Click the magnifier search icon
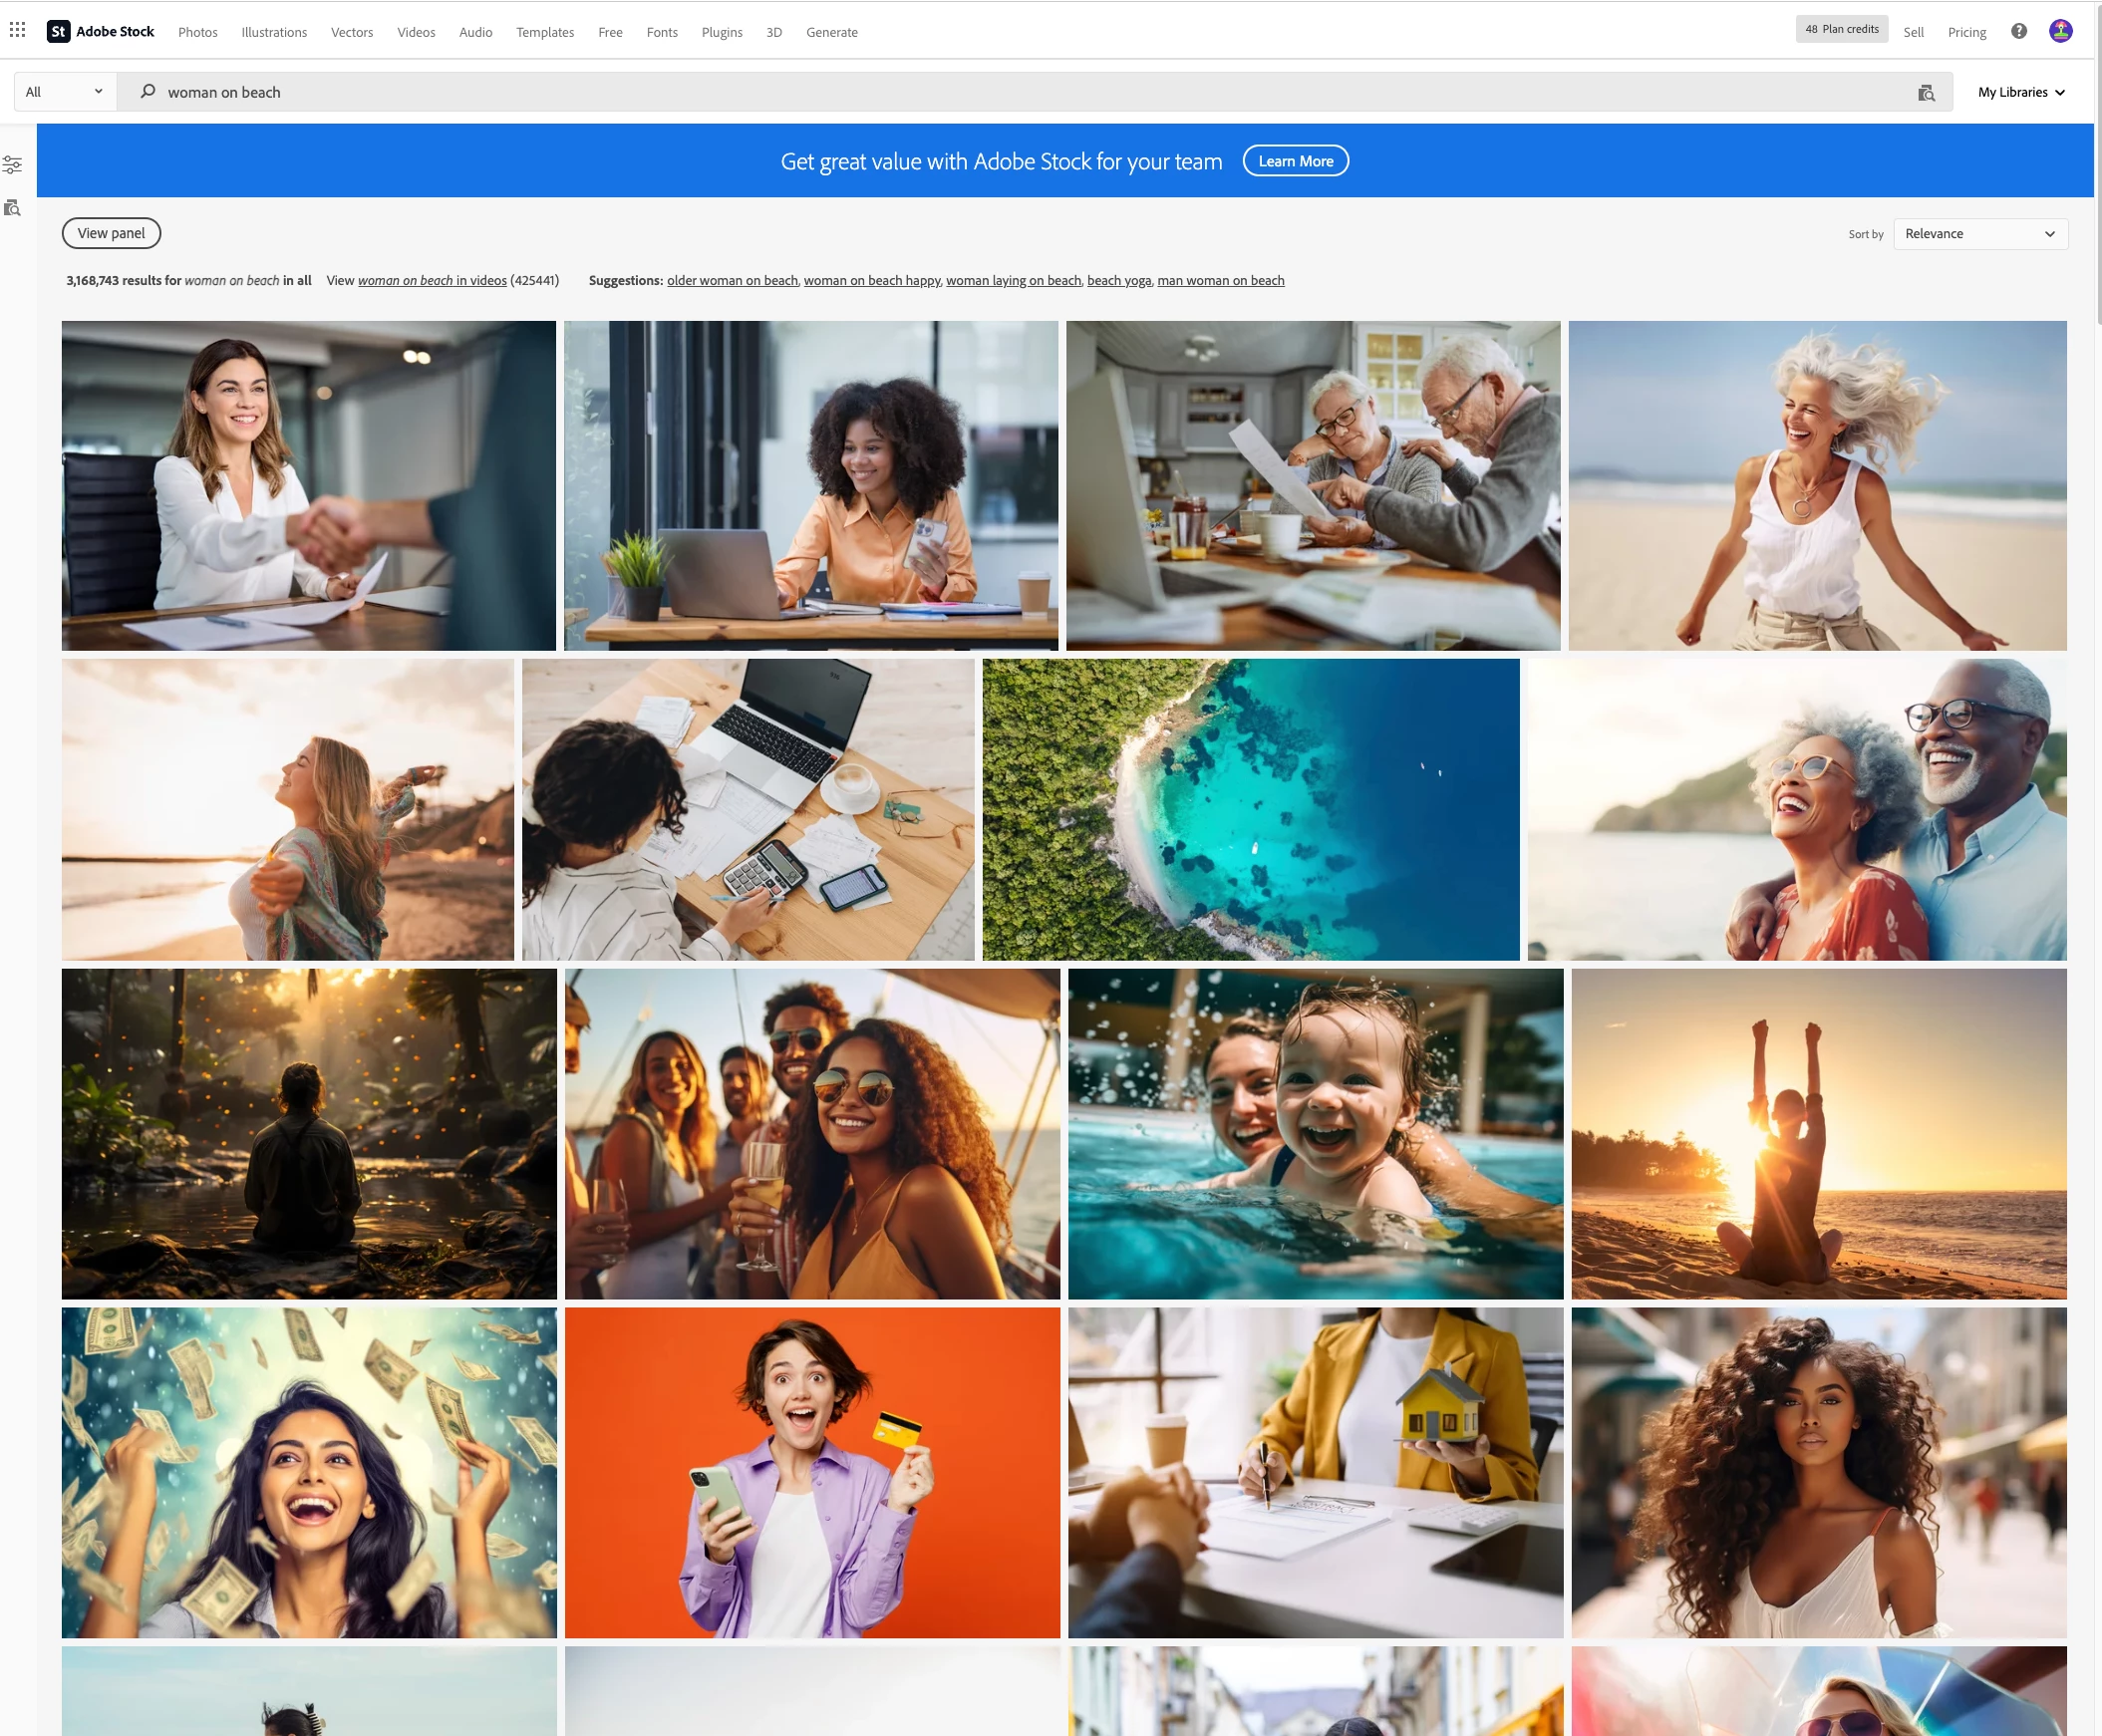 [x=148, y=92]
